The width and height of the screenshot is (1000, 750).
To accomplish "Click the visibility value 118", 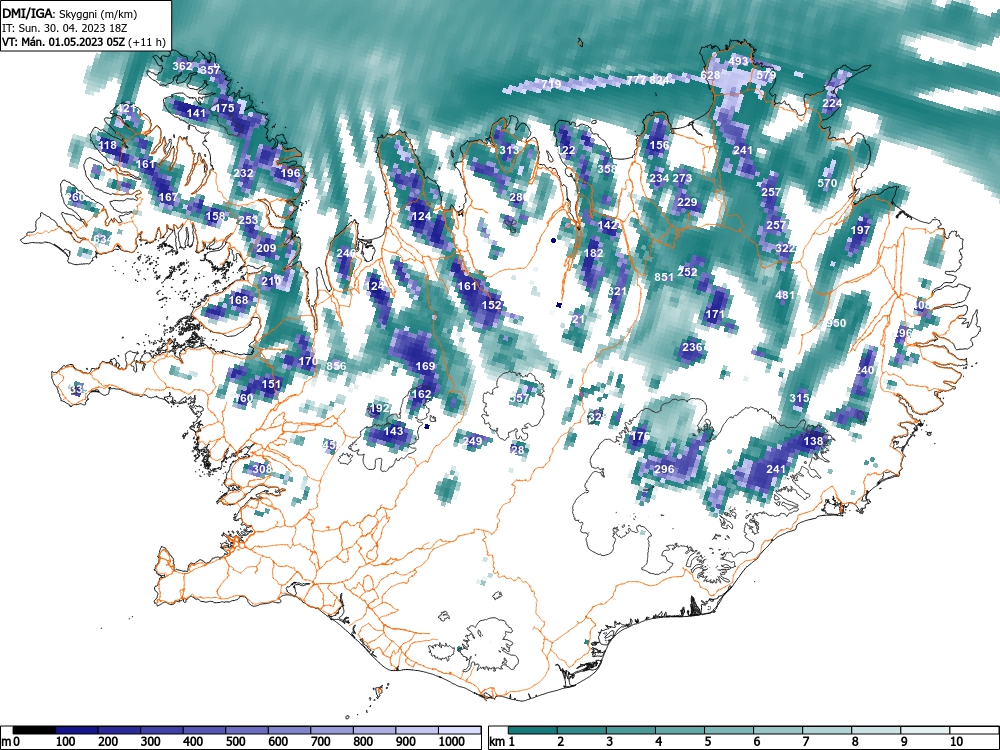I will click(108, 145).
